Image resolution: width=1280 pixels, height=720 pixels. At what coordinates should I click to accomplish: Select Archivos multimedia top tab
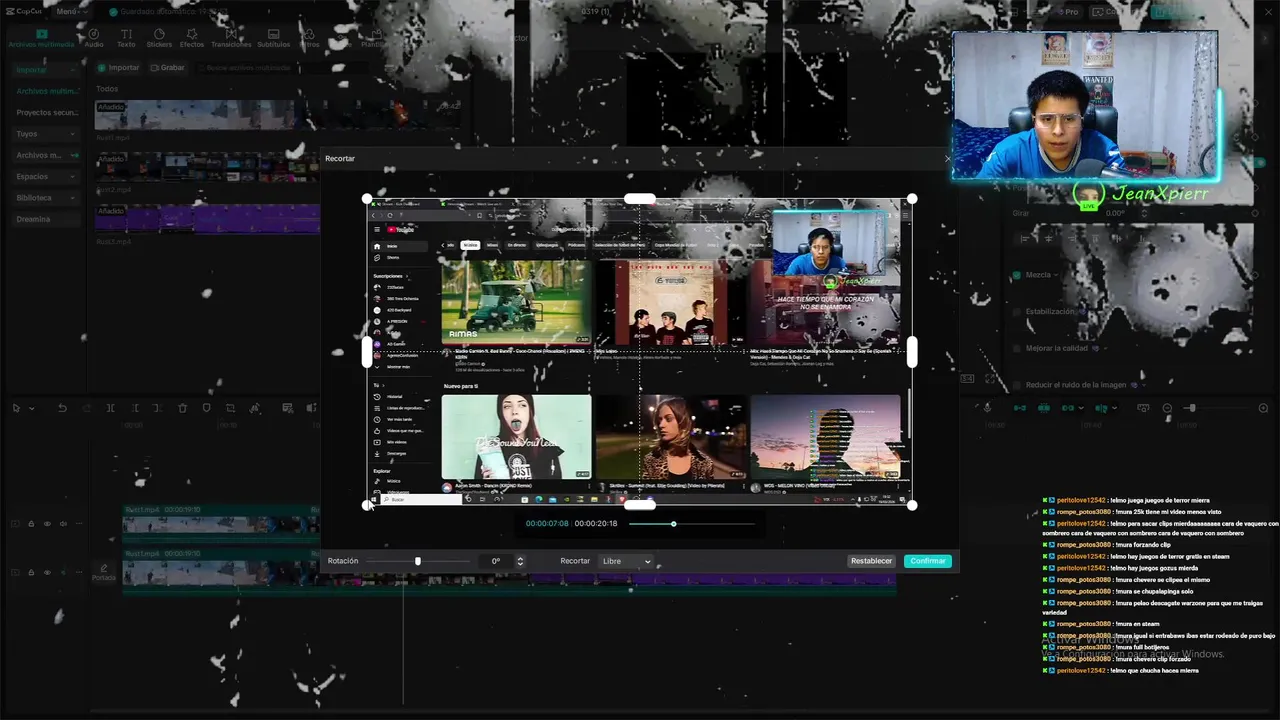[x=41, y=38]
